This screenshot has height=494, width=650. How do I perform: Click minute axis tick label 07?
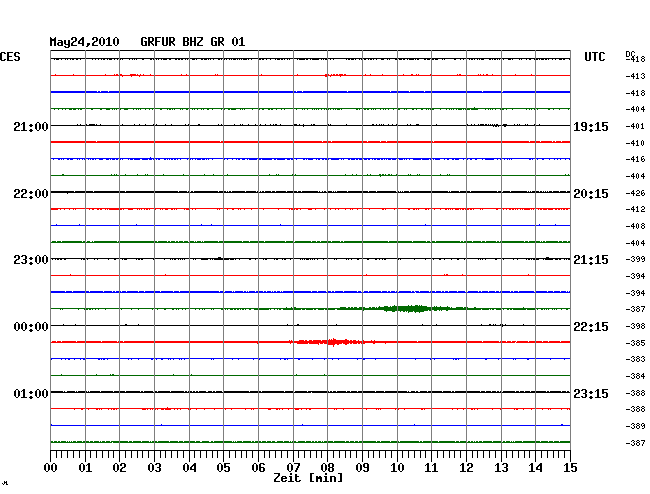[293, 468]
